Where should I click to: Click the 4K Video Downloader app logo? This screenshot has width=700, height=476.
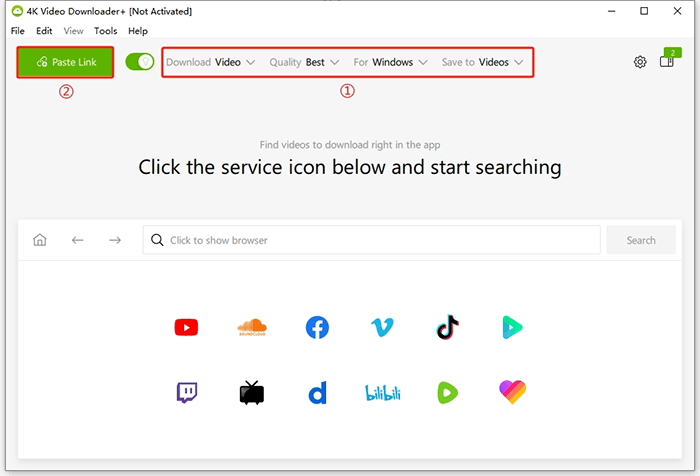point(17,11)
